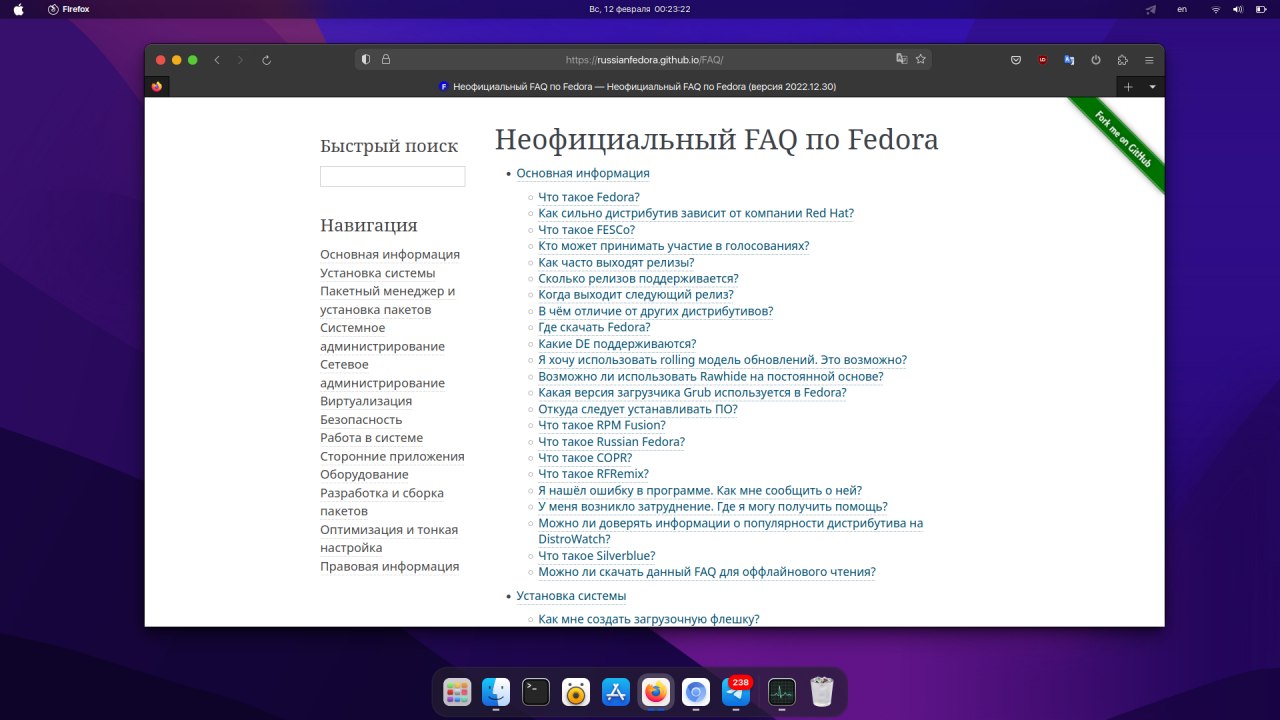This screenshot has height=720, width=1280.
Task: Open the Fork me on GitHub ribbon
Action: click(x=1122, y=139)
